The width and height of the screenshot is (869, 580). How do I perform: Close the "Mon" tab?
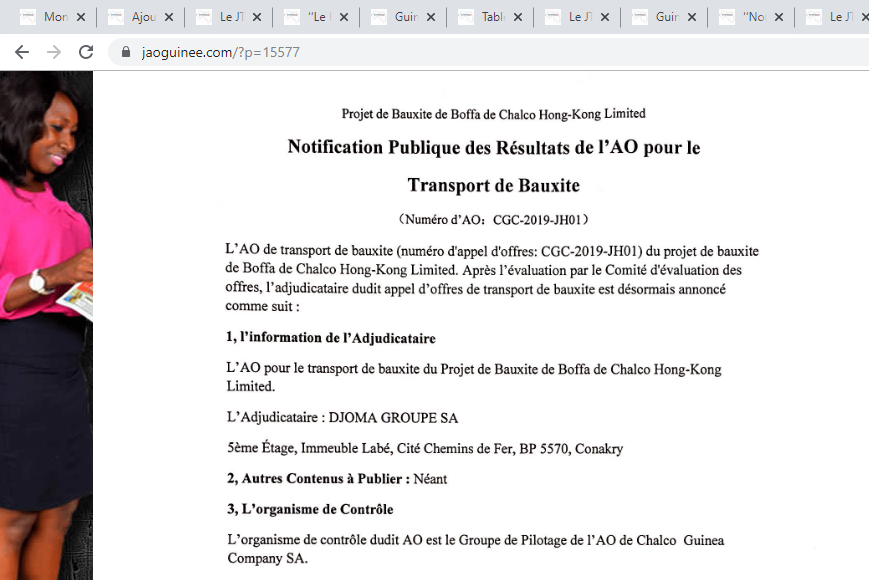pyautogui.click(x=81, y=17)
